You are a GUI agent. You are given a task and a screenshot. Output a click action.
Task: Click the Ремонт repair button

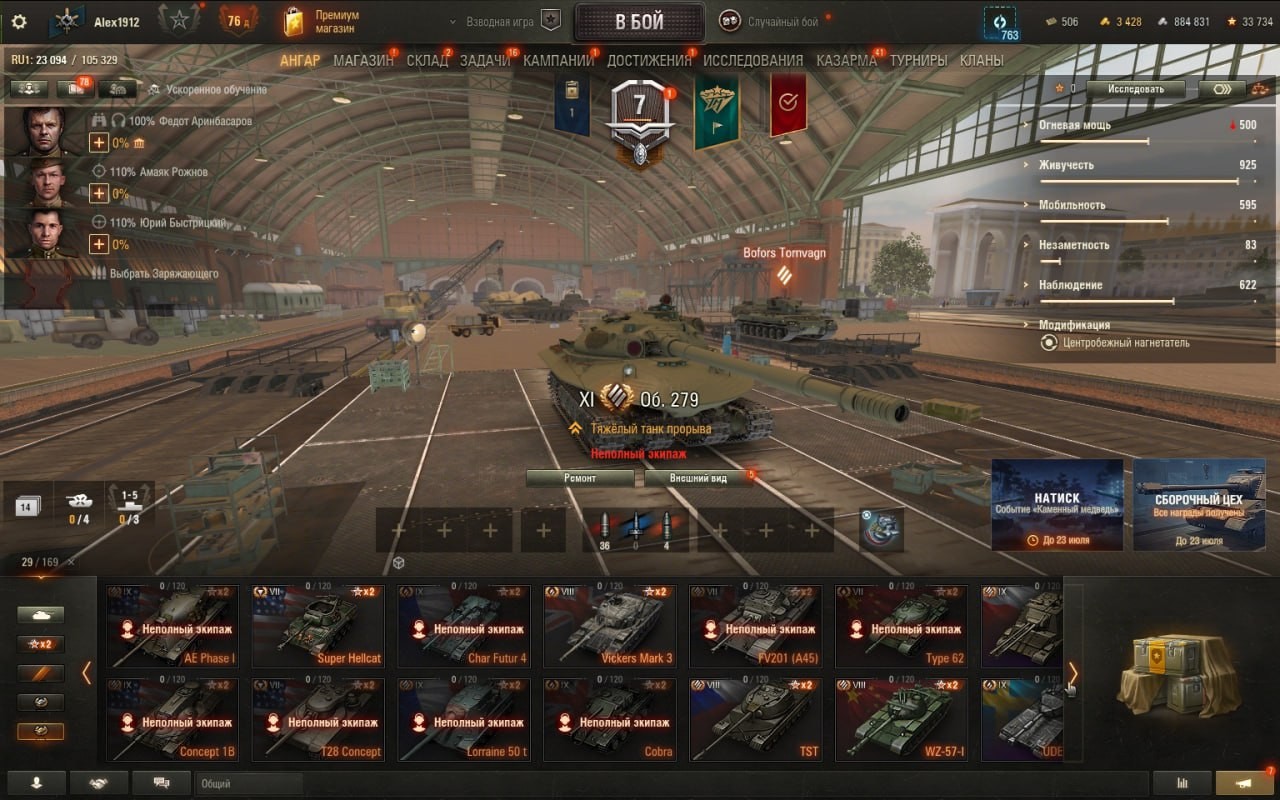(x=580, y=478)
